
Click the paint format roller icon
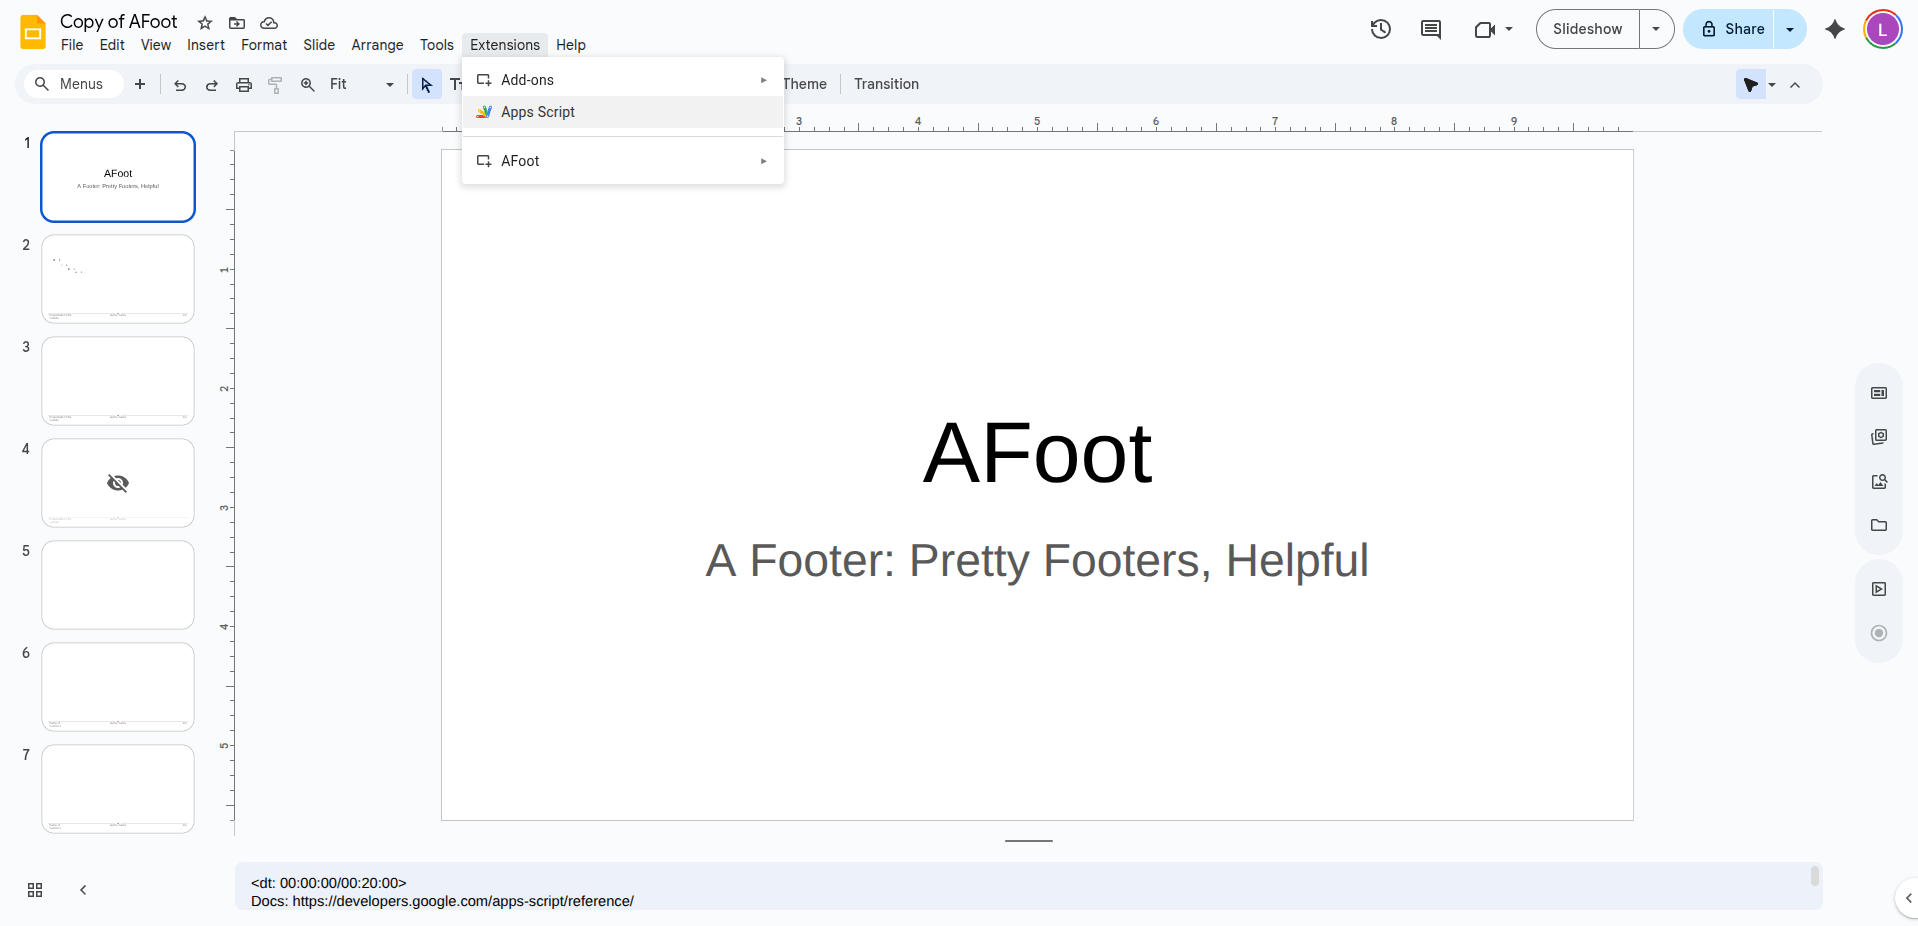coord(275,85)
